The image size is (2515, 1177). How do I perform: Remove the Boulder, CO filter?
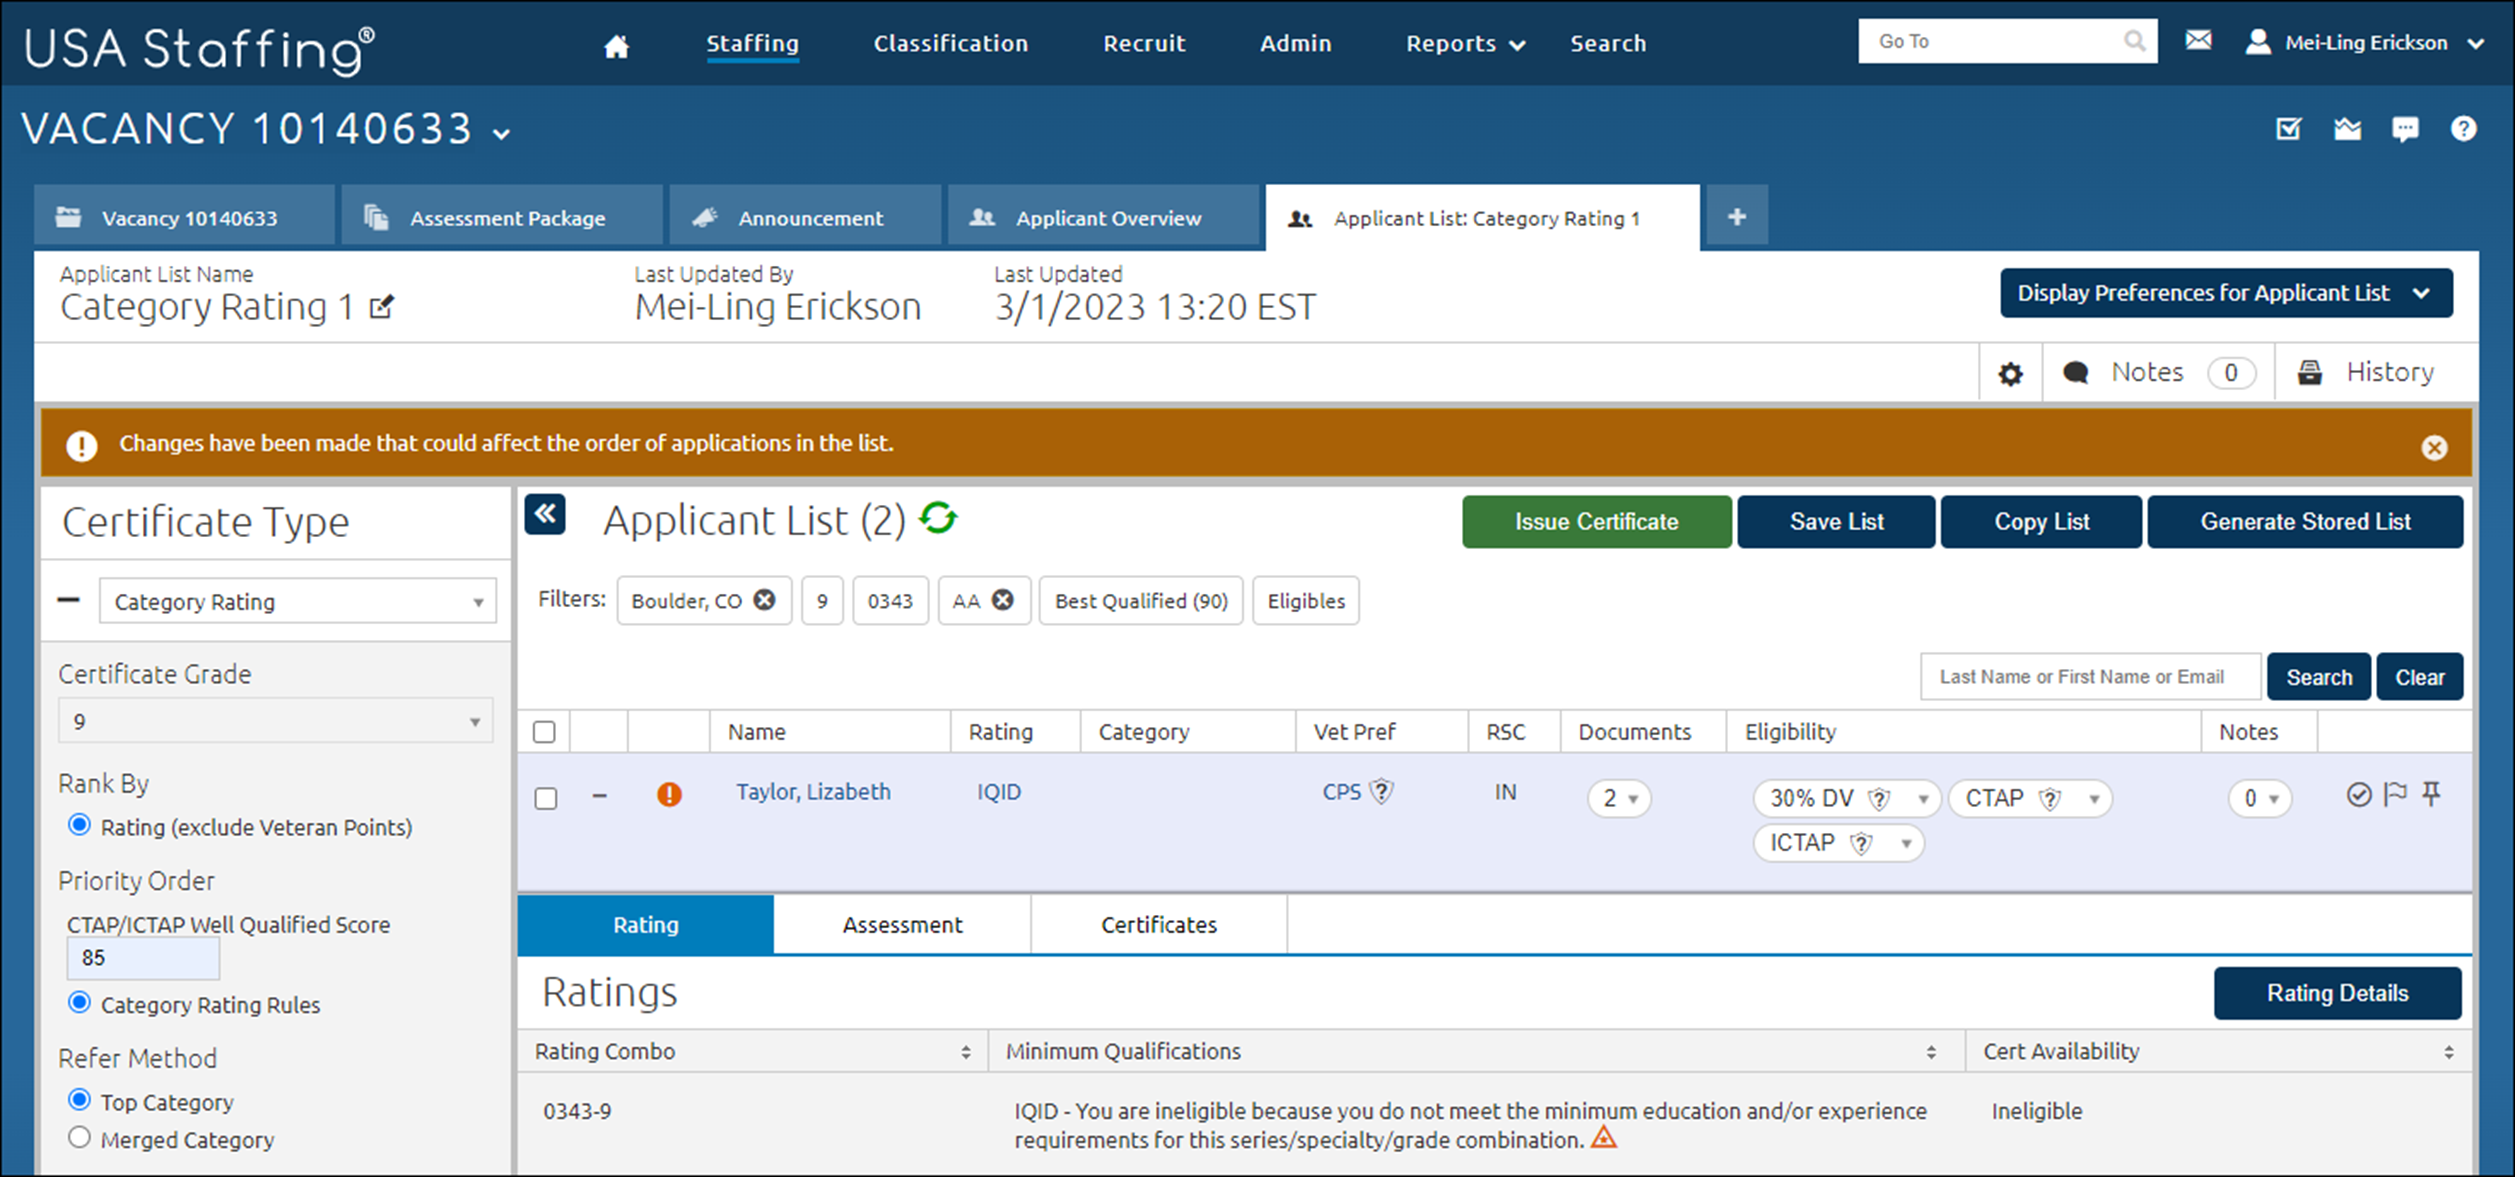[x=764, y=600]
